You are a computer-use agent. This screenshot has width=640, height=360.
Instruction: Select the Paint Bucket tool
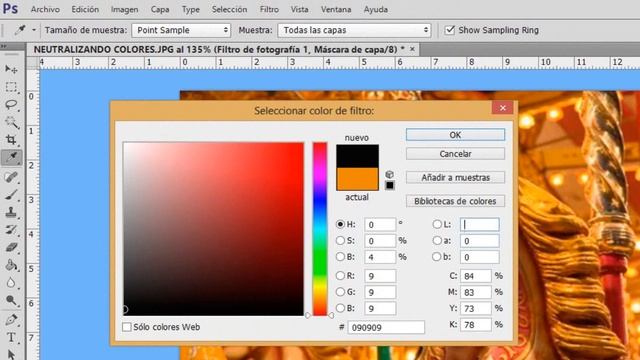click(11, 265)
